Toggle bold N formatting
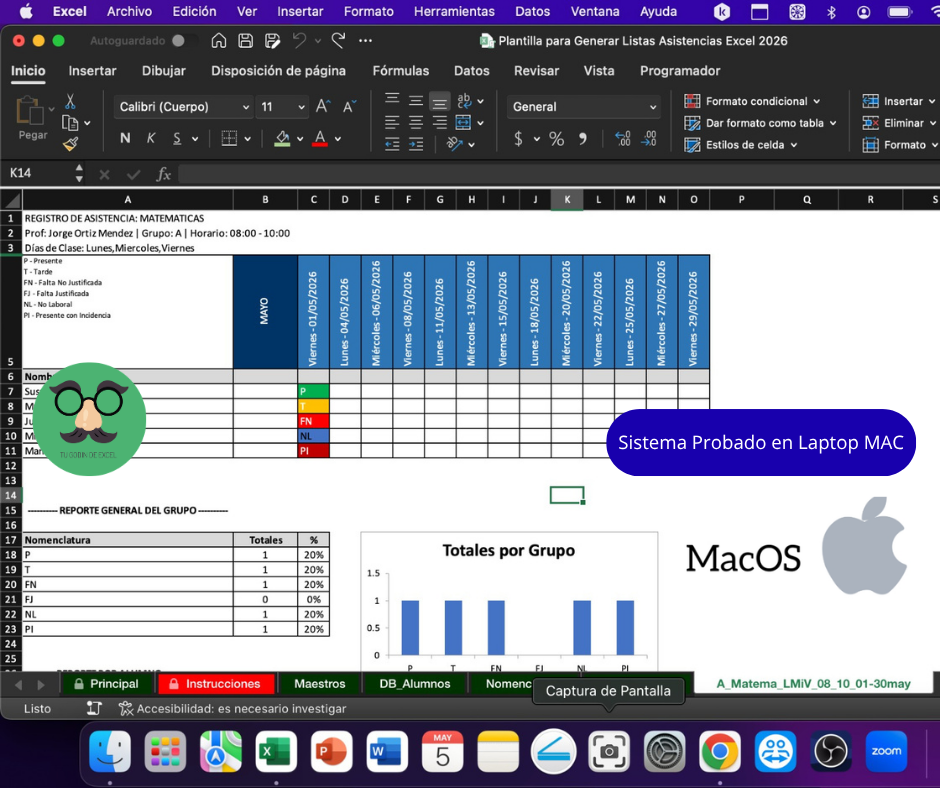 (x=125, y=139)
